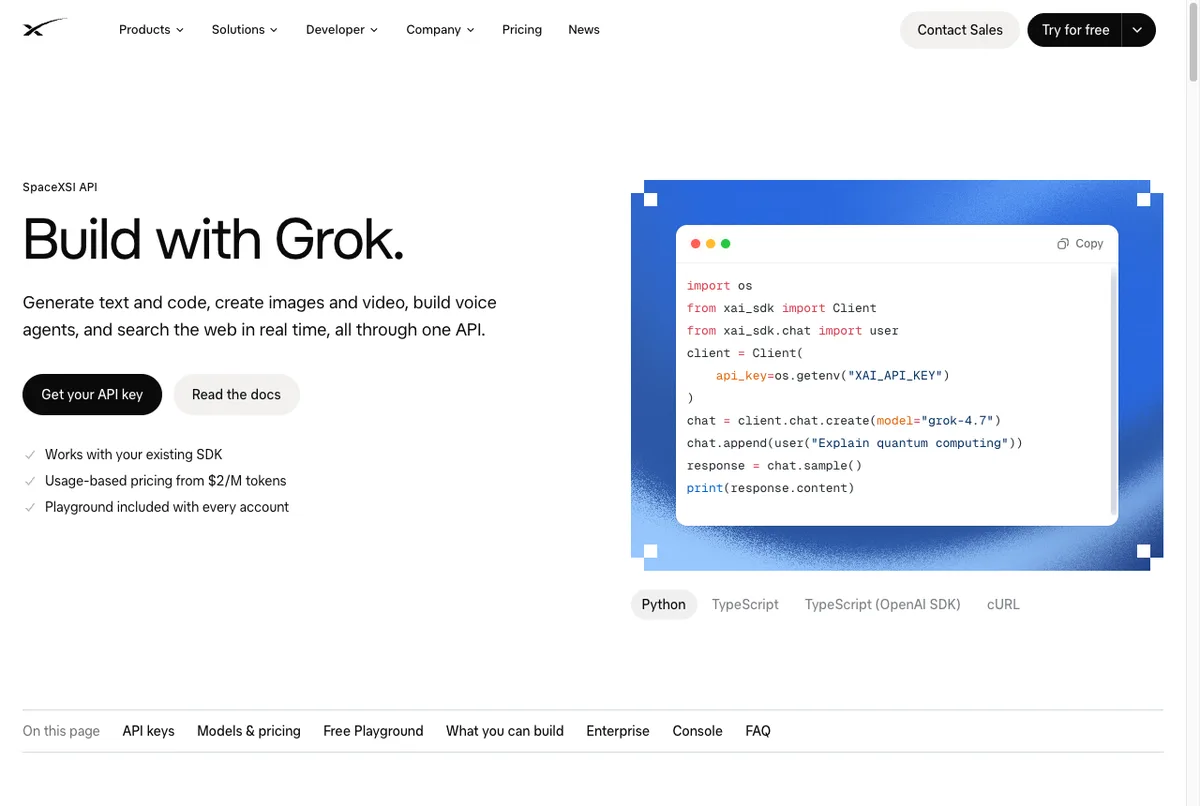This screenshot has height=806, width=1200.
Task: Click the page's vertical scrollbar
Action: (1193, 43)
